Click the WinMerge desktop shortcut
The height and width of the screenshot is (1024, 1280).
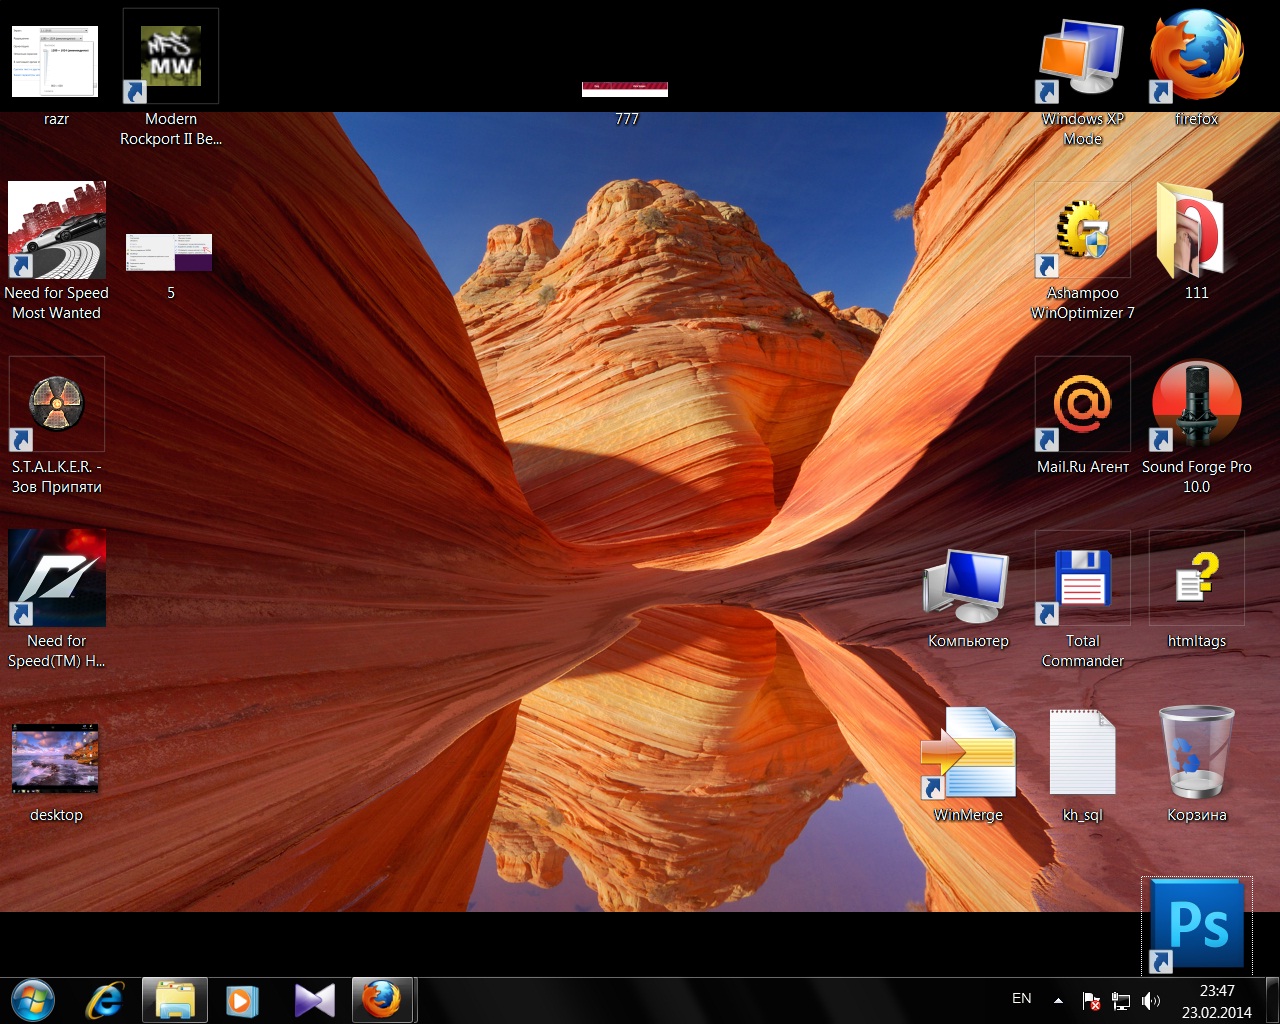(968, 754)
